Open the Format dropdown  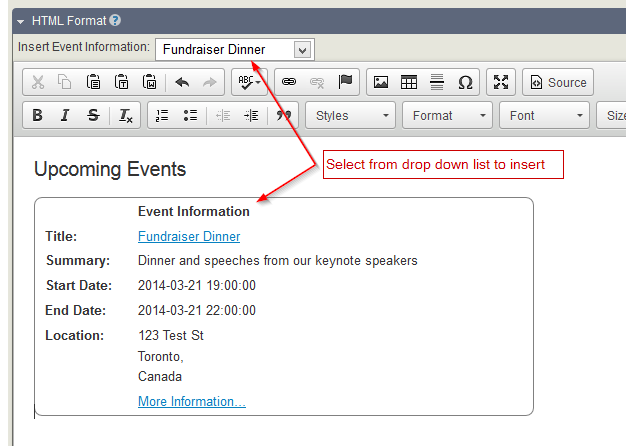tap(448, 115)
